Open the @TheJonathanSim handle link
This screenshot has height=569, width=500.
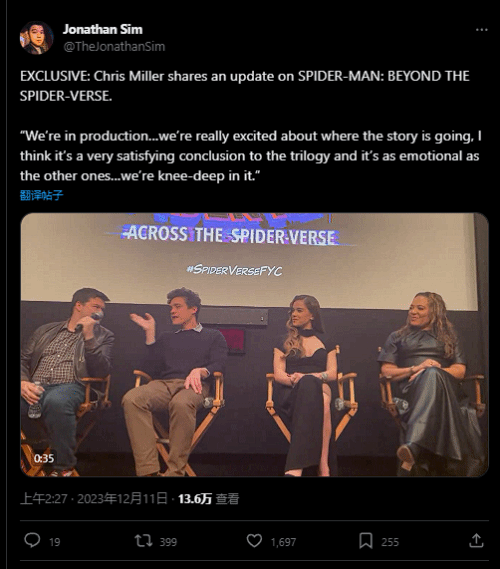pyautogui.click(x=114, y=47)
